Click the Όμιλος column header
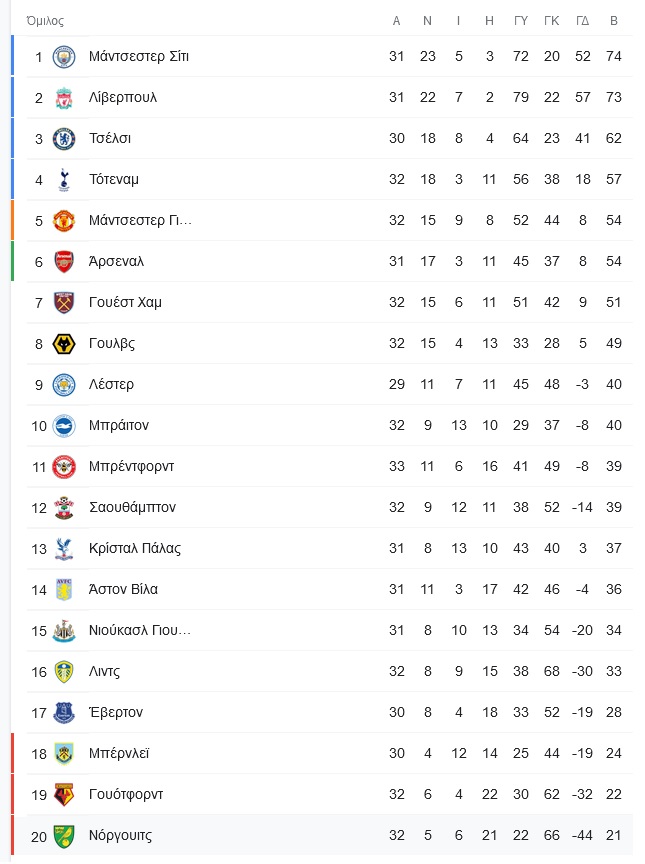Viewport: 645px width, 864px height. (x=45, y=21)
